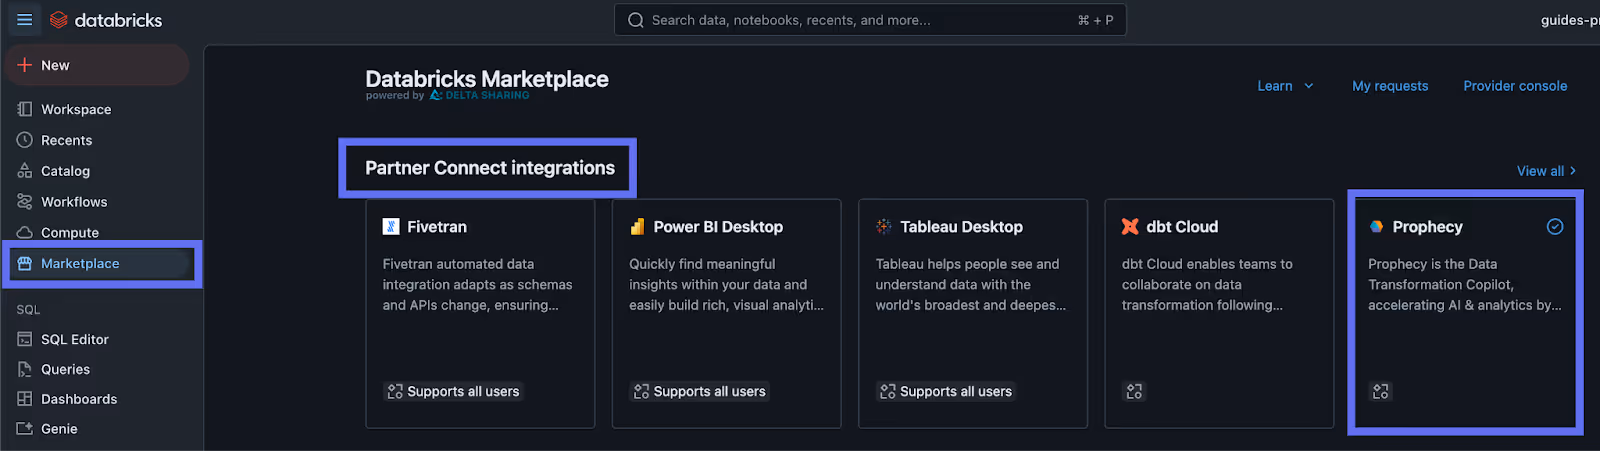This screenshot has width=1600, height=451.
Task: Click the Queries document icon
Action: [x=25, y=369]
